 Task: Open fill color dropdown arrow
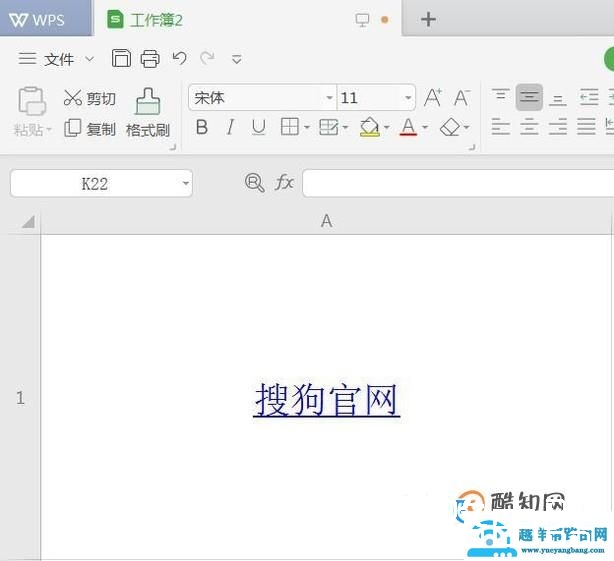(386, 127)
